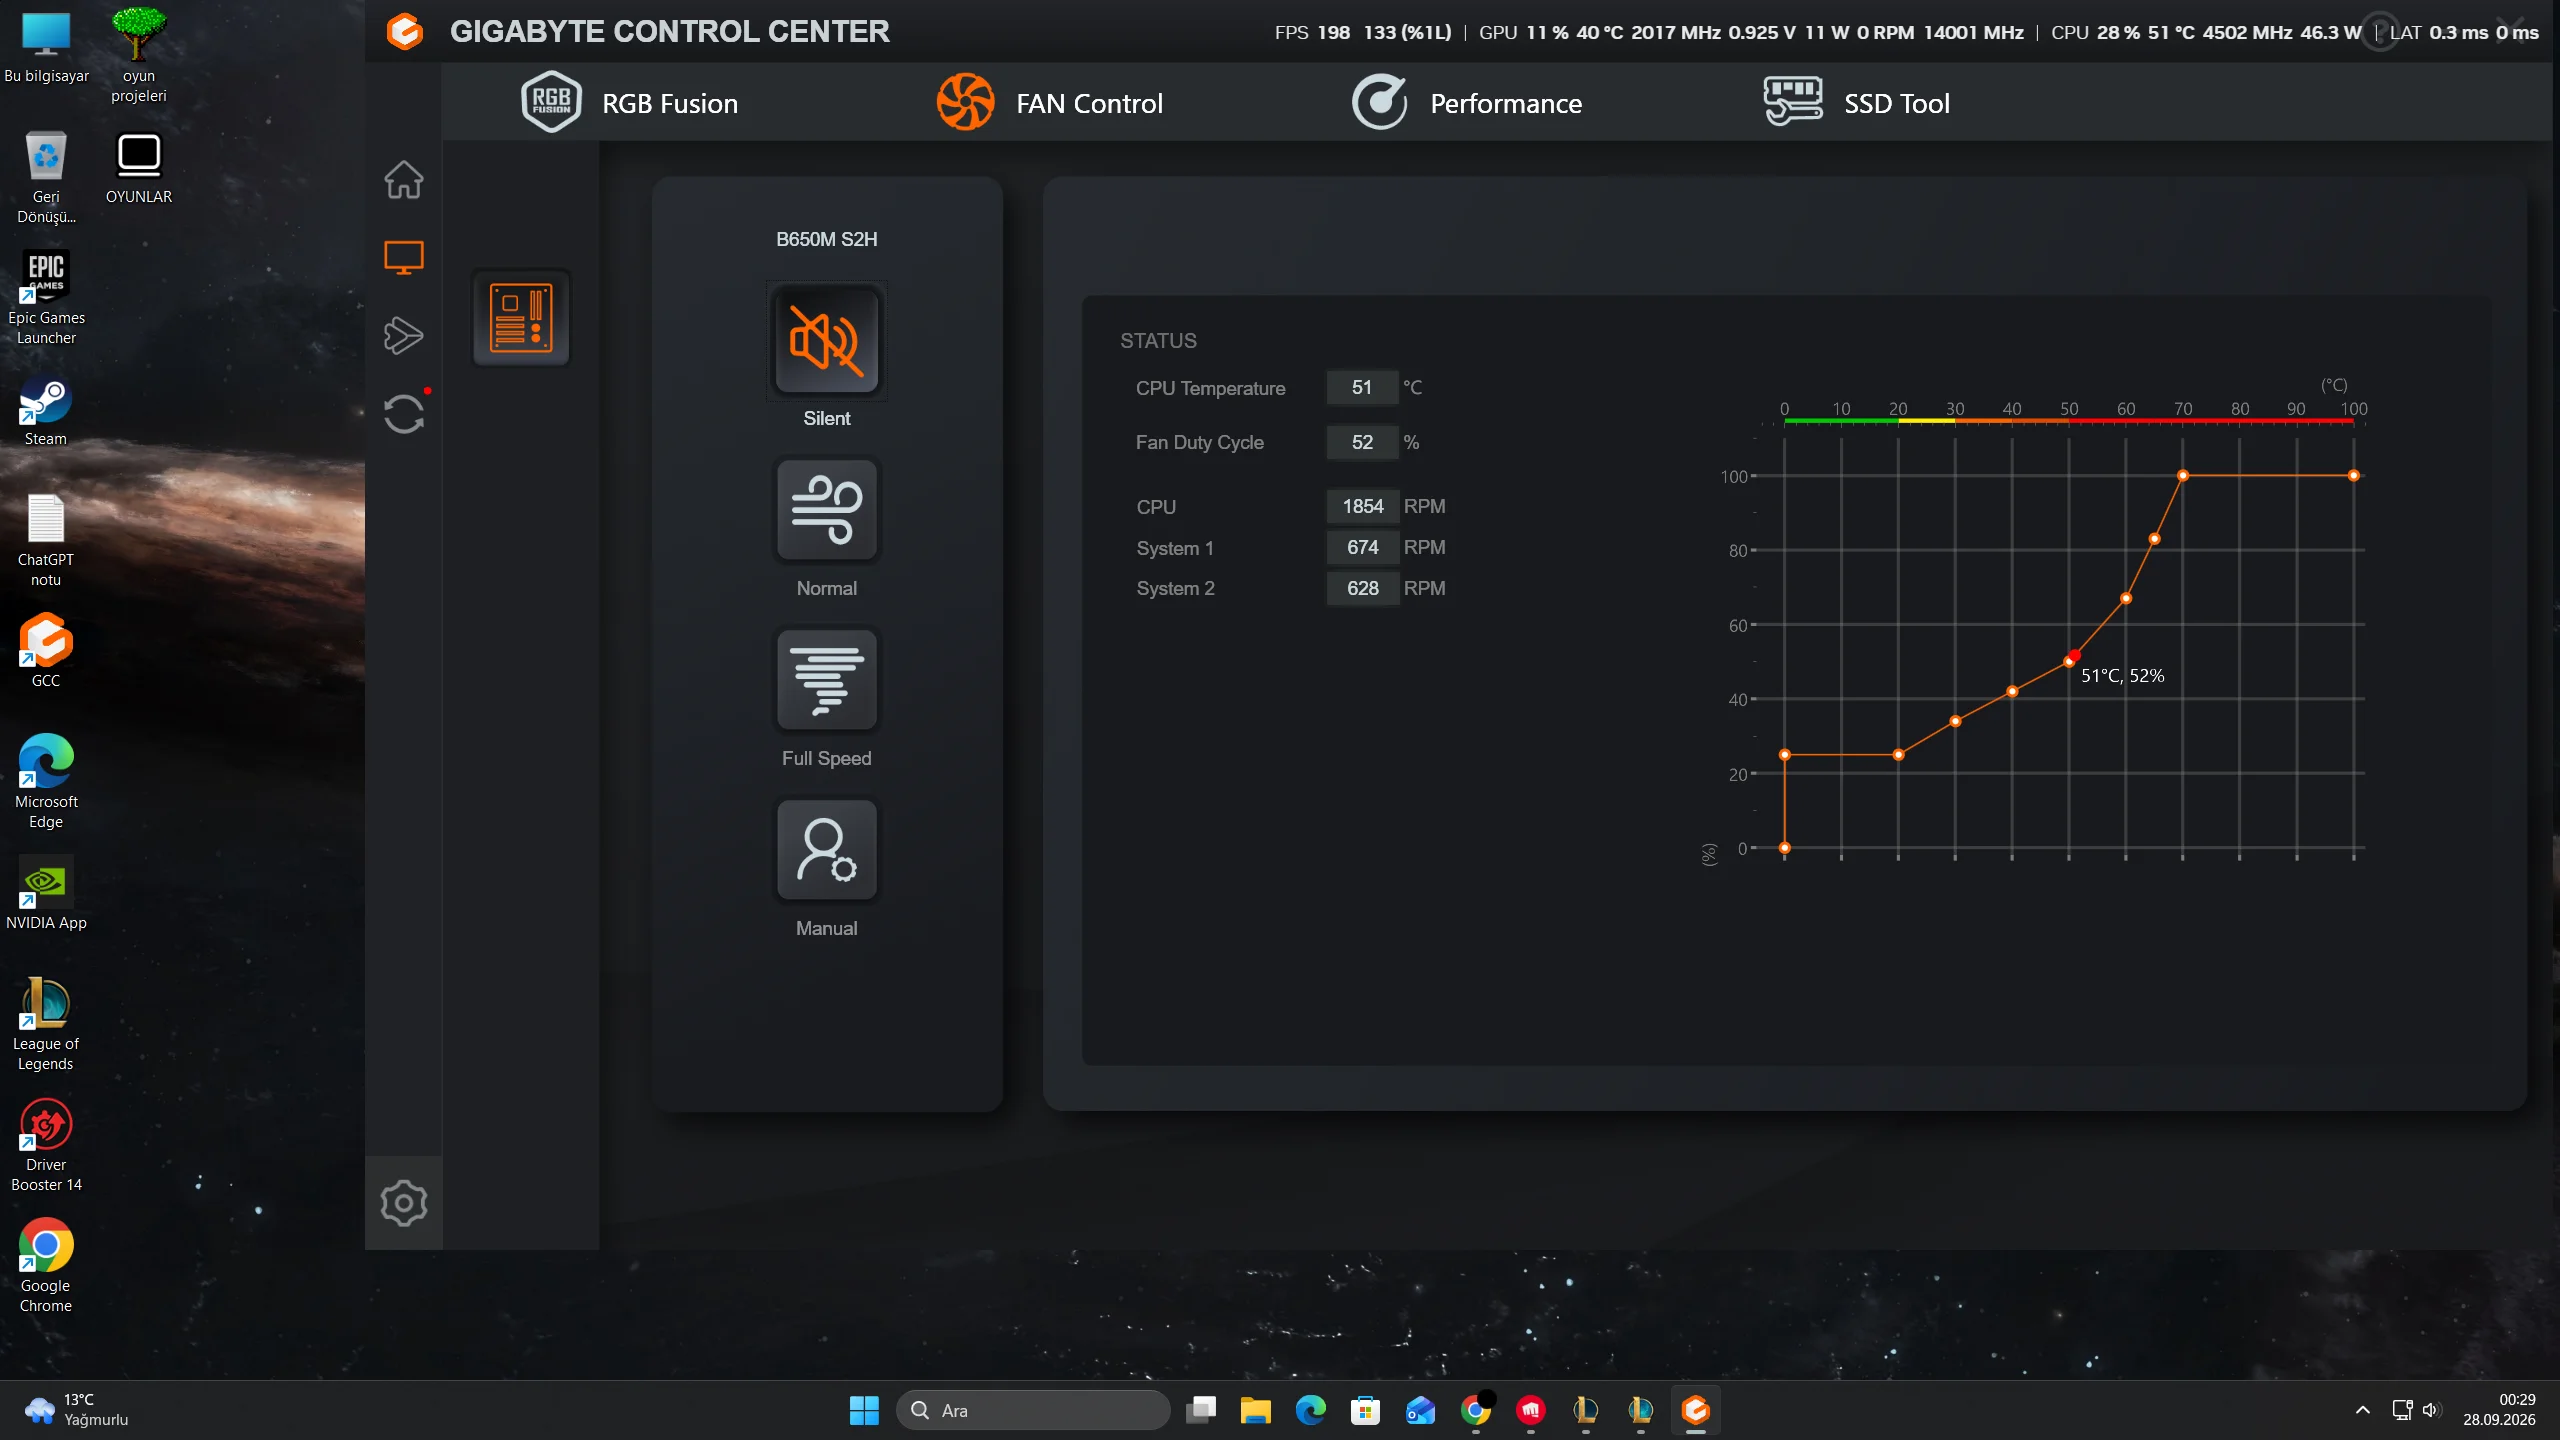
Task: Click the red 51°C, 52% curve marker
Action: click(x=2075, y=656)
